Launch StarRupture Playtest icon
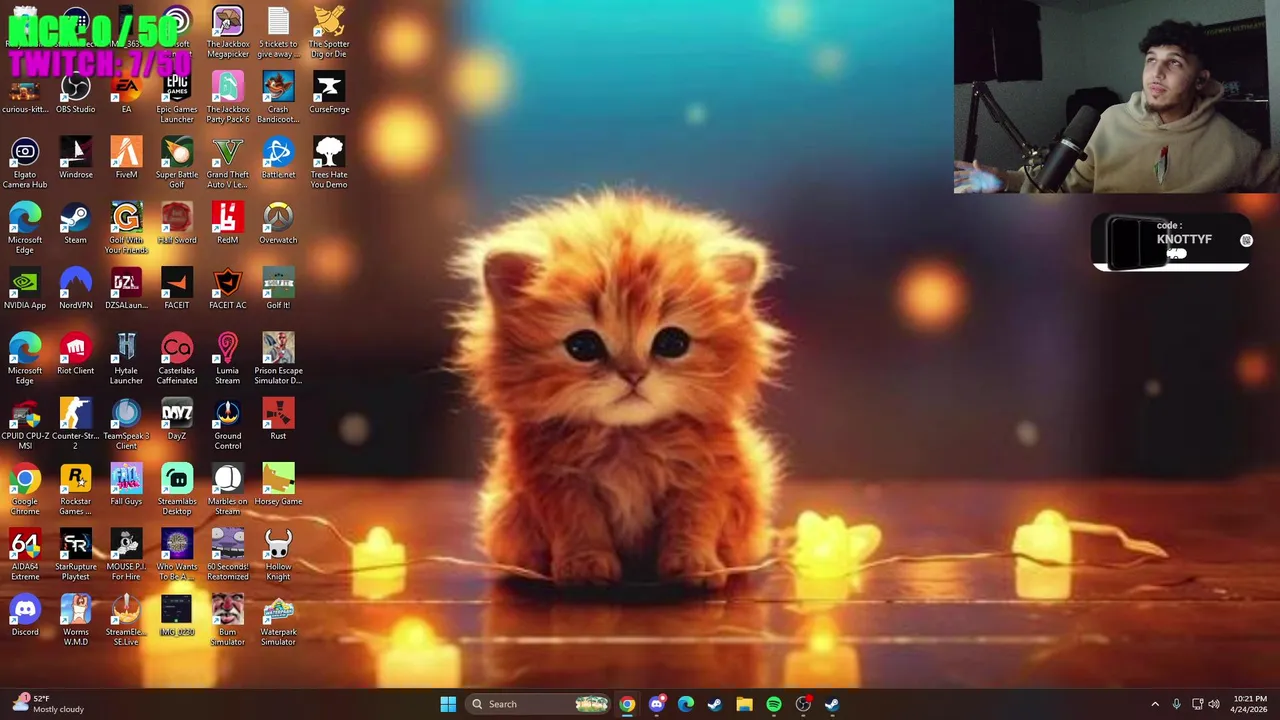 pyautogui.click(x=76, y=555)
